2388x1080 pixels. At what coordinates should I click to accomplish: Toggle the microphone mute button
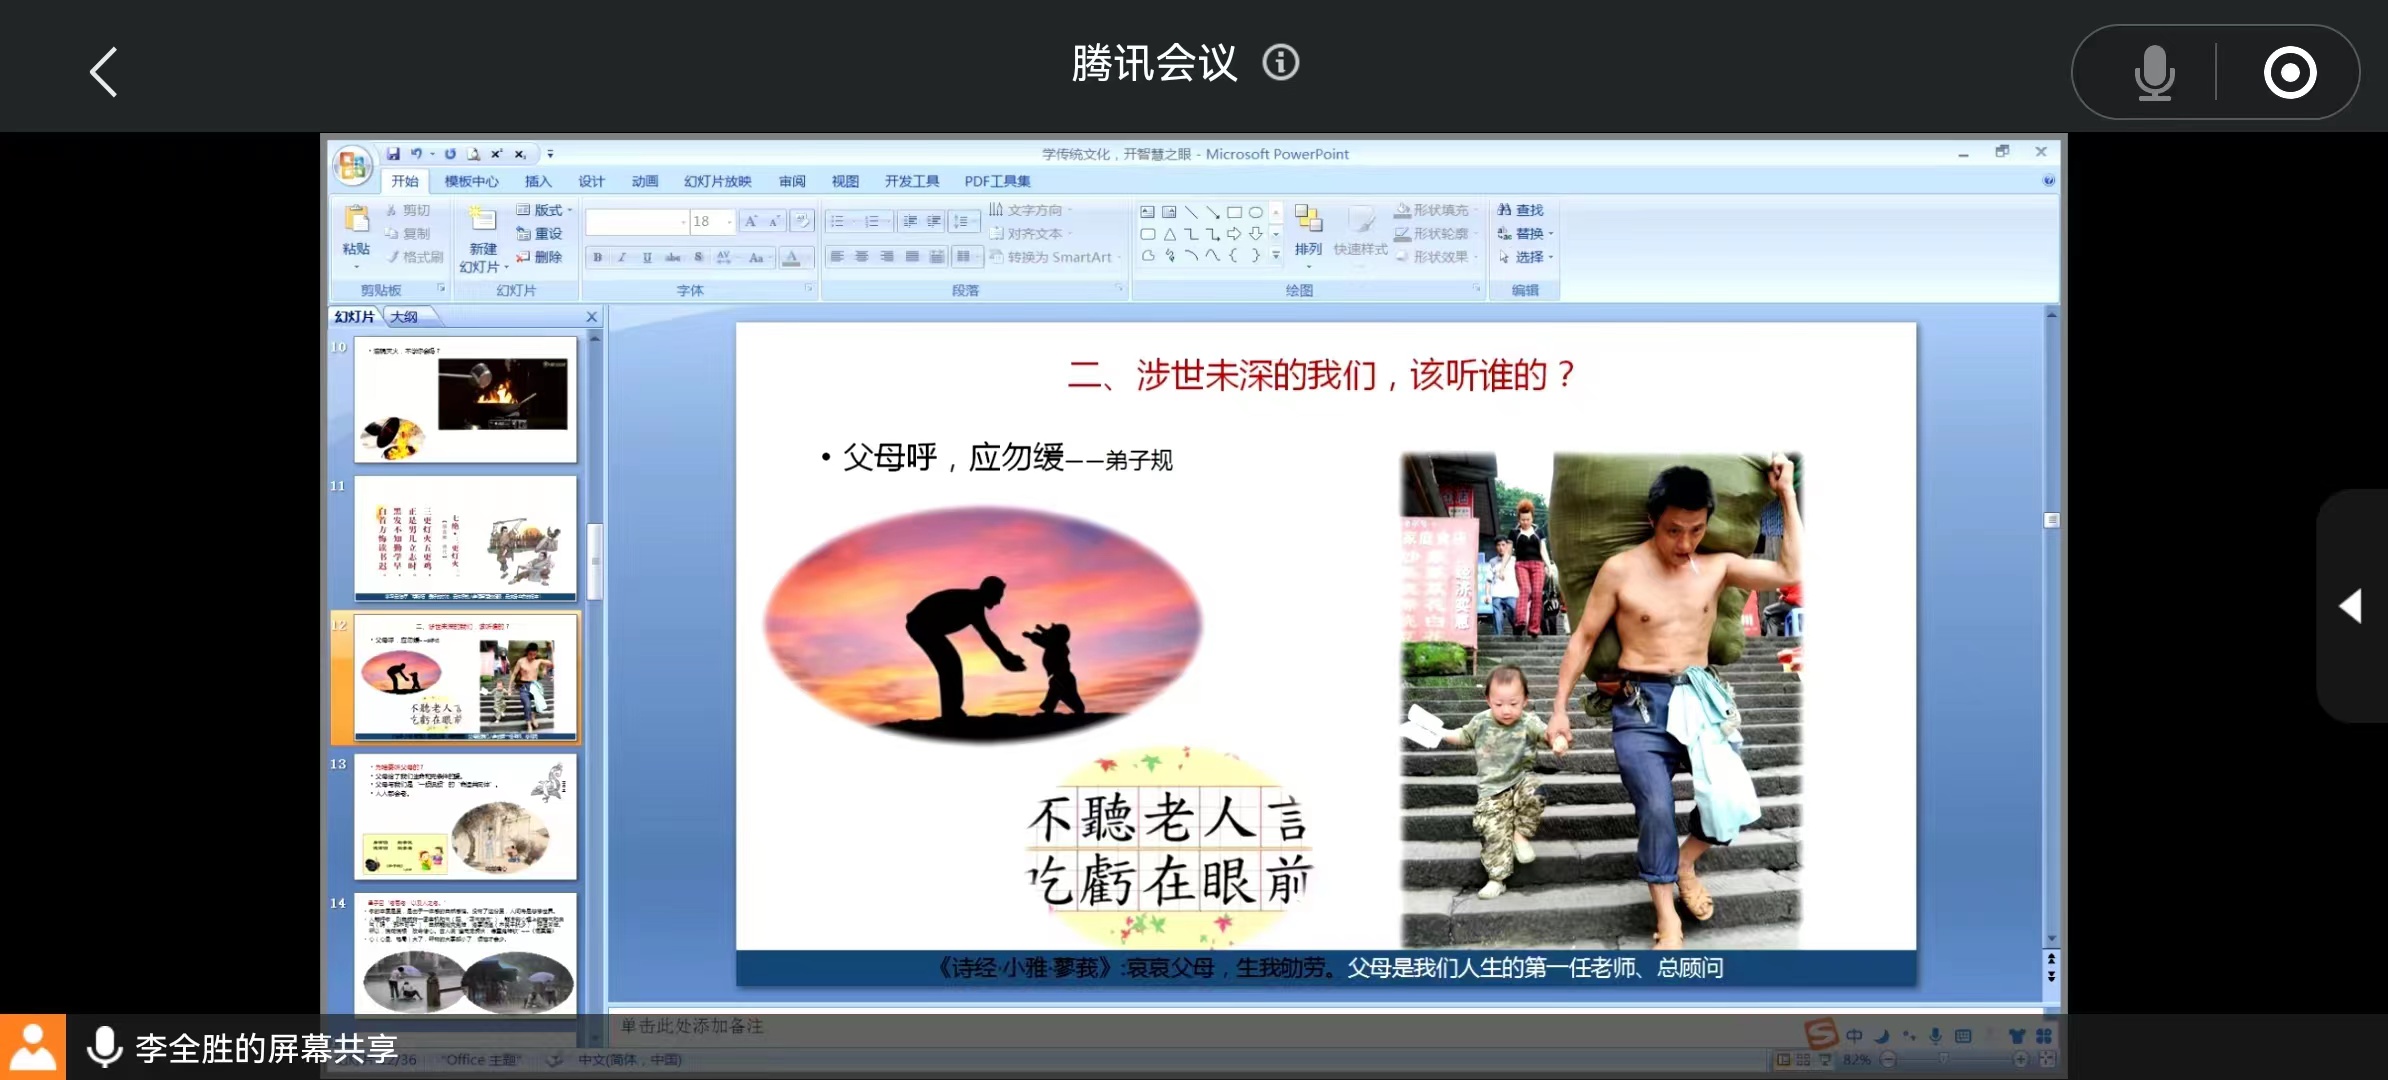2154,72
